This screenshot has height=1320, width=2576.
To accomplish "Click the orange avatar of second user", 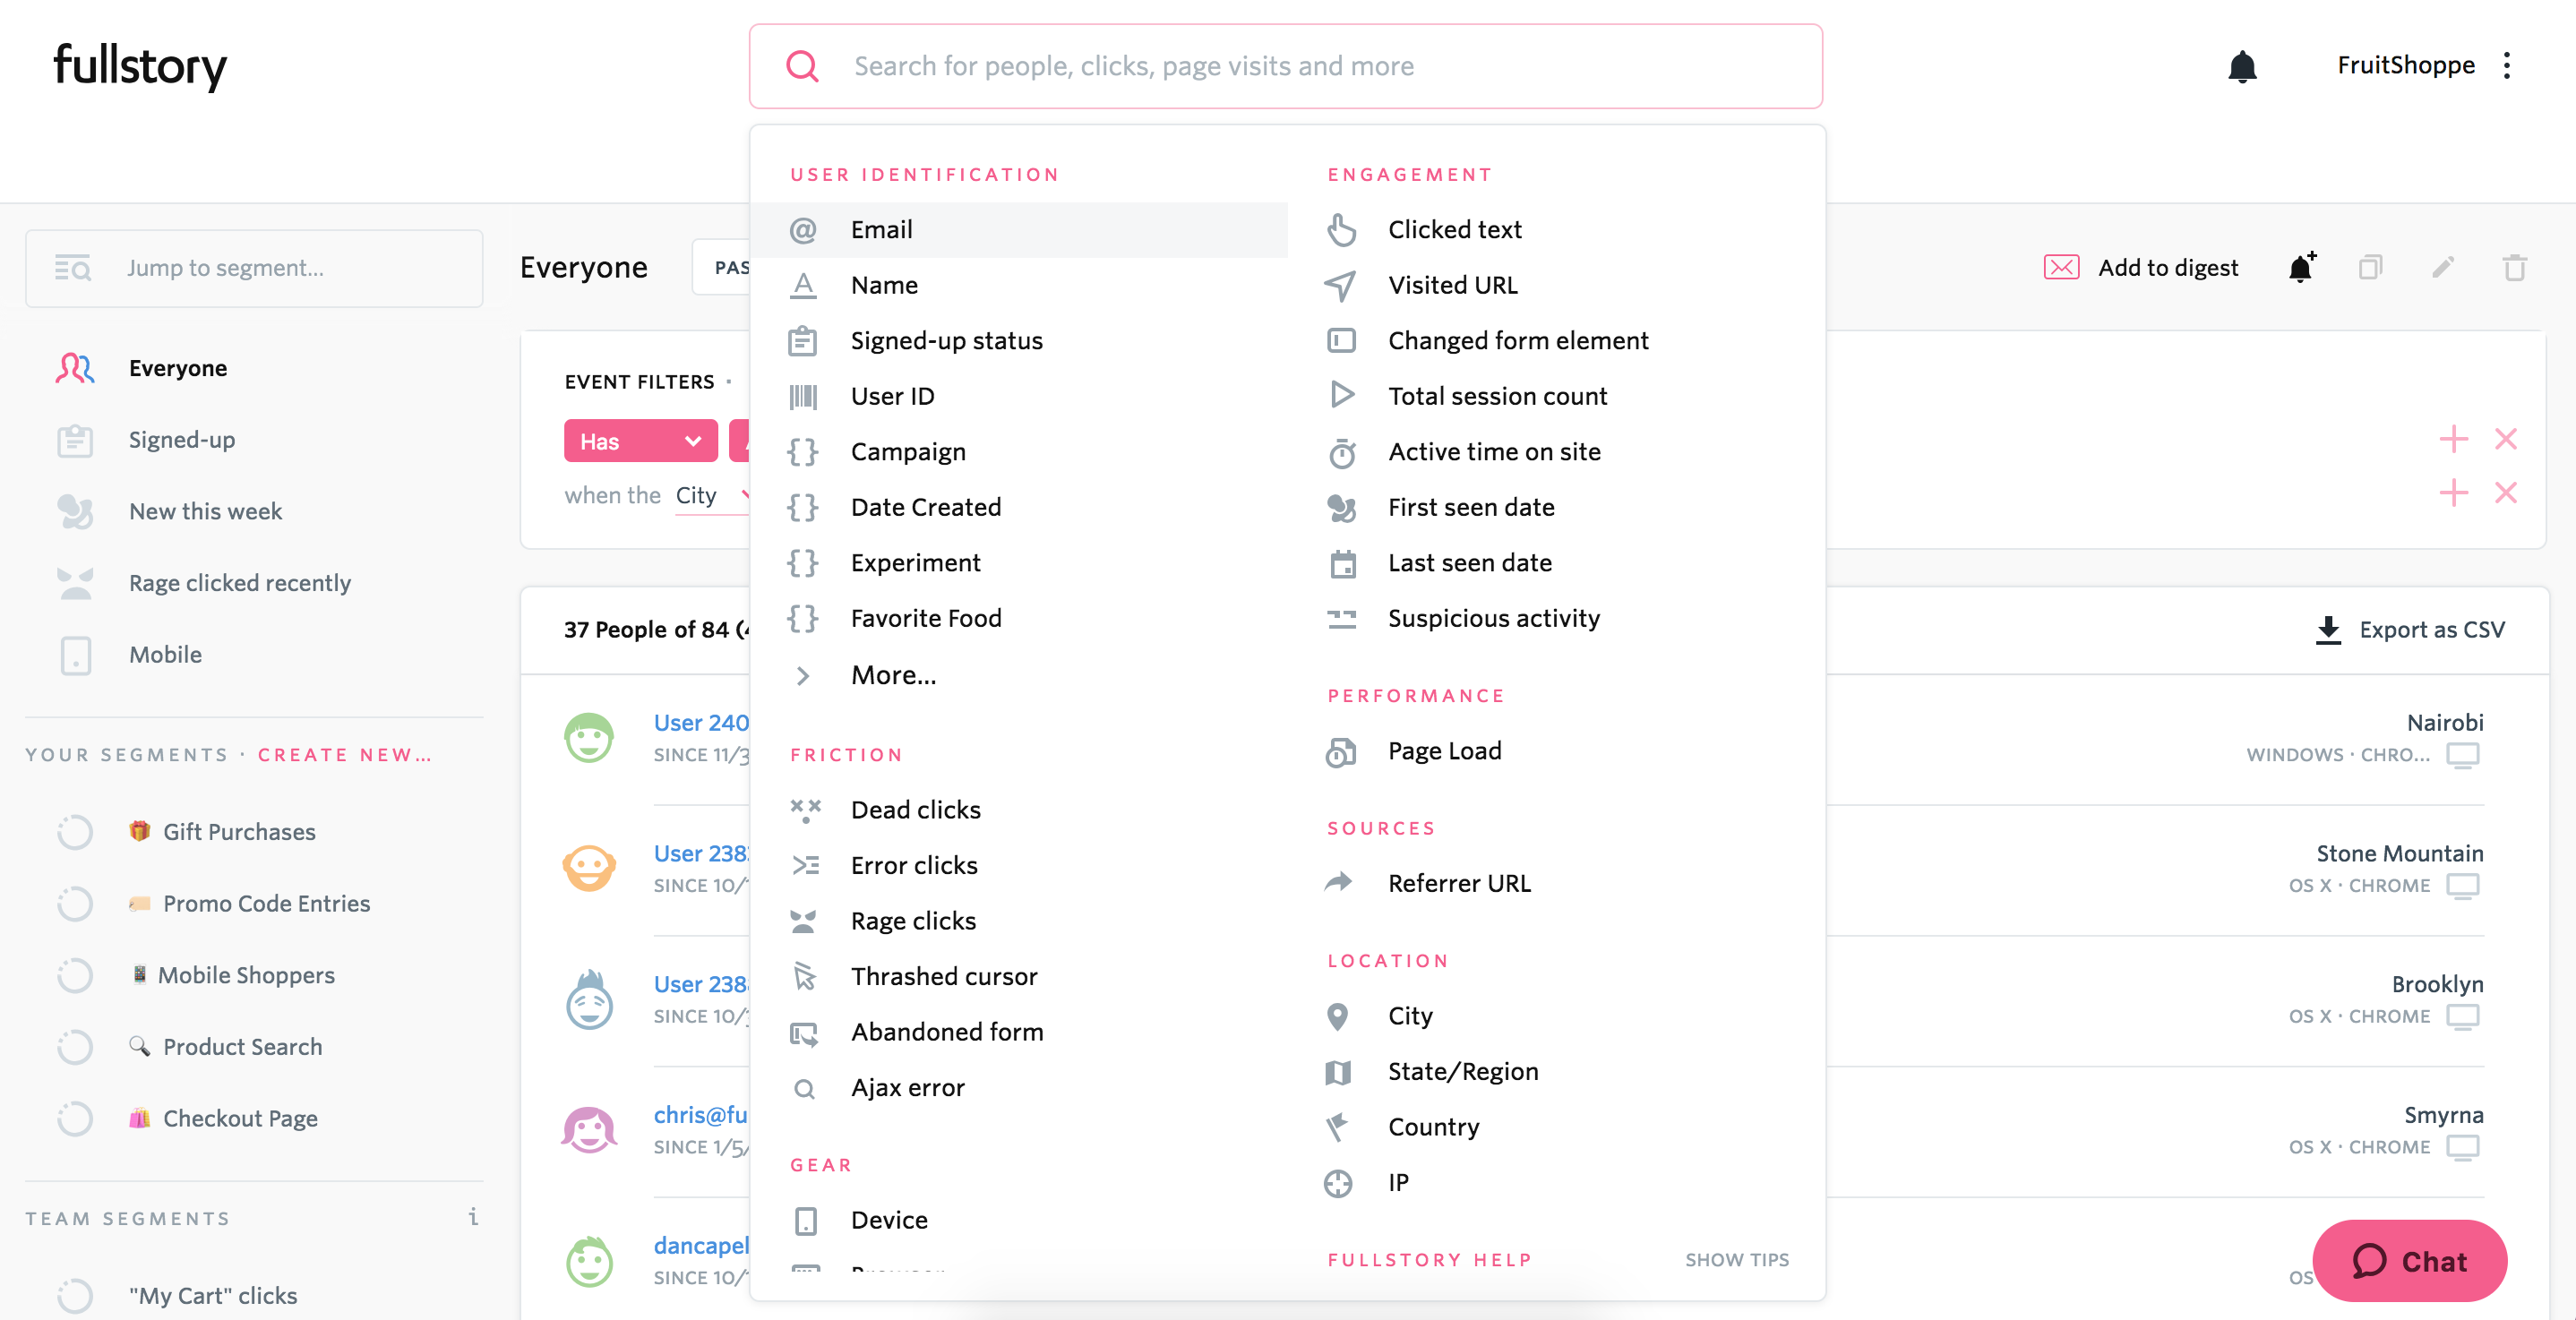I will click(x=589, y=868).
